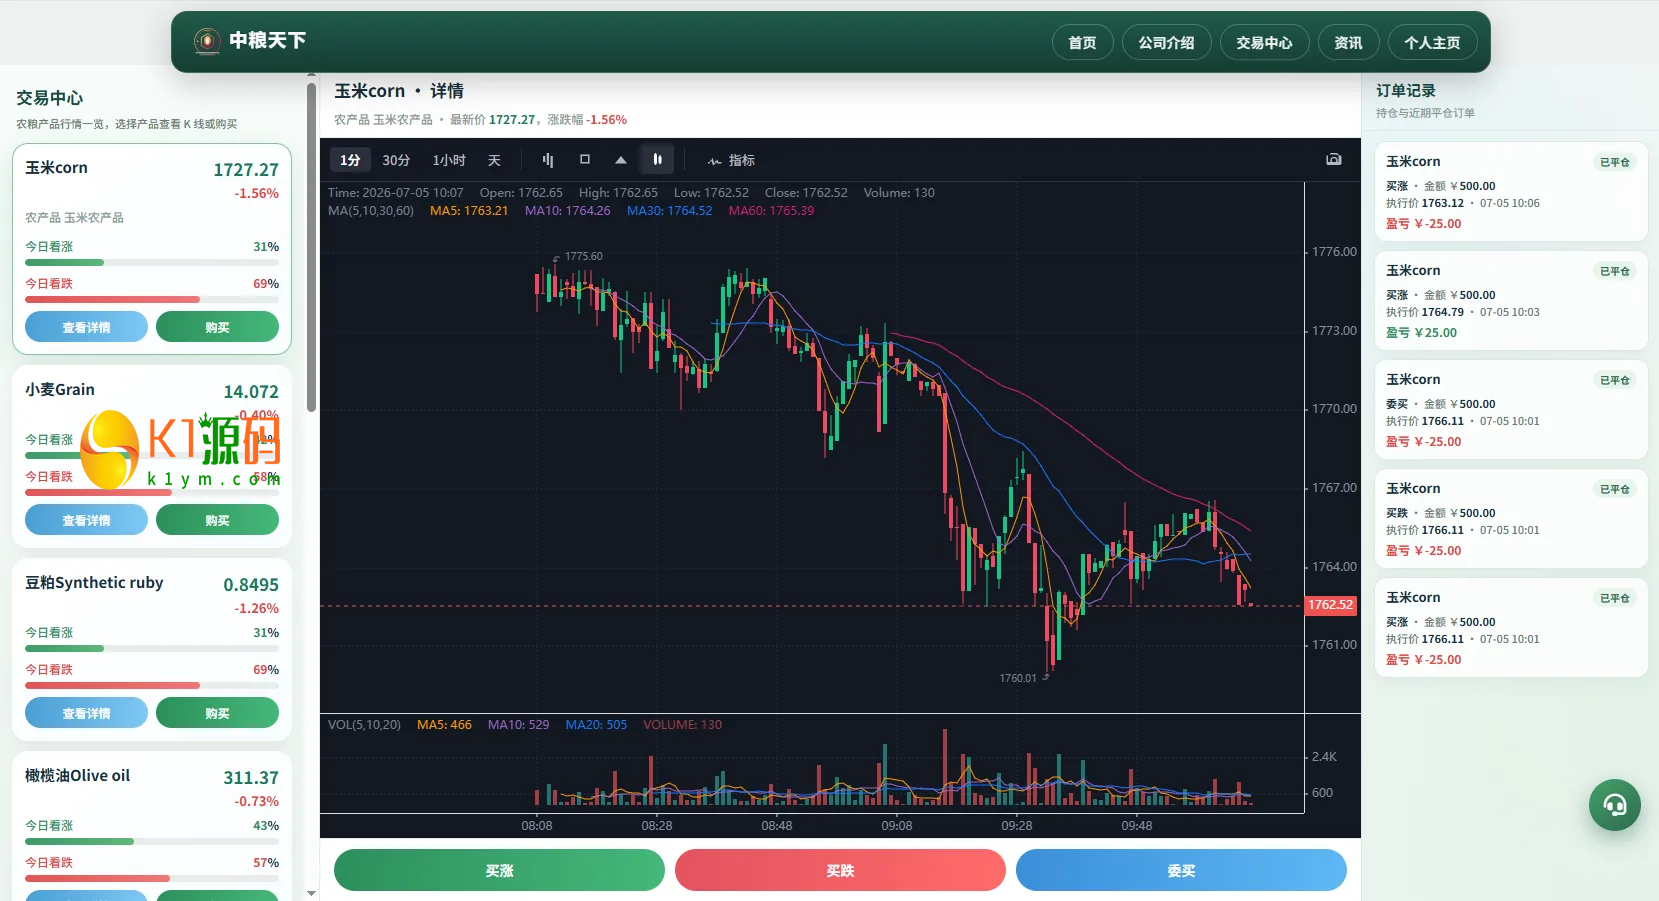Select the area chart triangle icon
This screenshot has height=901, width=1659.
[x=621, y=160]
